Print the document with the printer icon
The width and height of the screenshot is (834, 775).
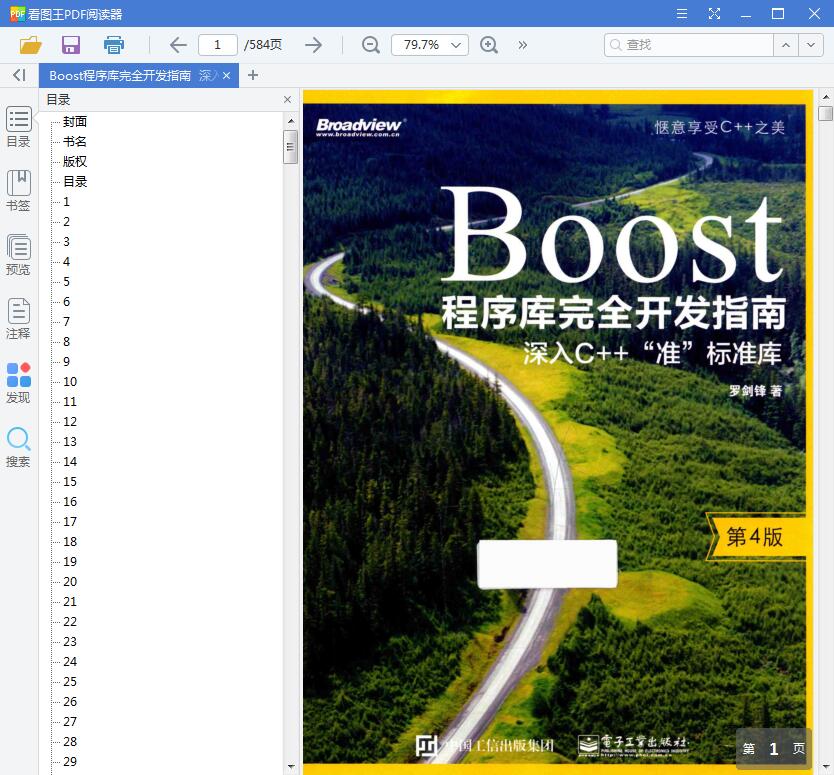click(x=114, y=45)
